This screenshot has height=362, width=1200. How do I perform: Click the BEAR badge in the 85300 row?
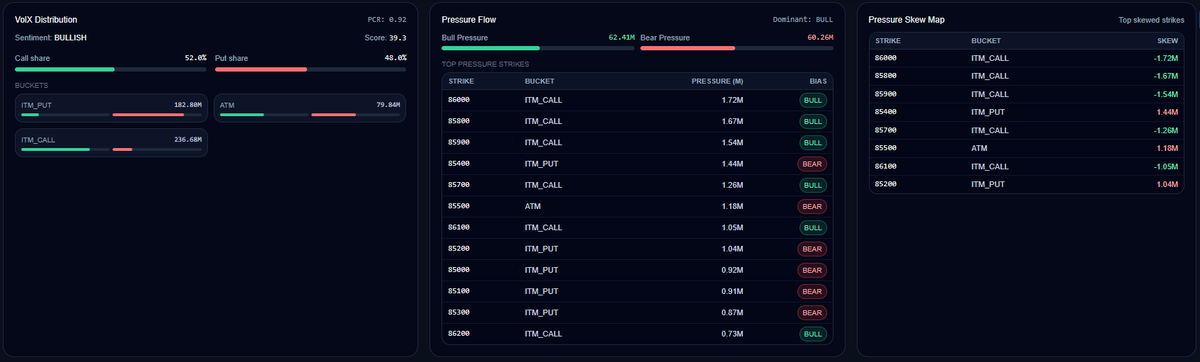click(812, 312)
